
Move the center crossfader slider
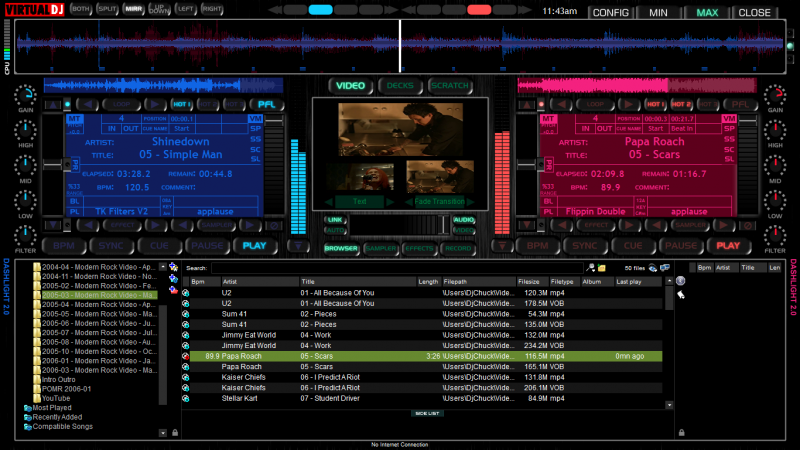(443, 225)
